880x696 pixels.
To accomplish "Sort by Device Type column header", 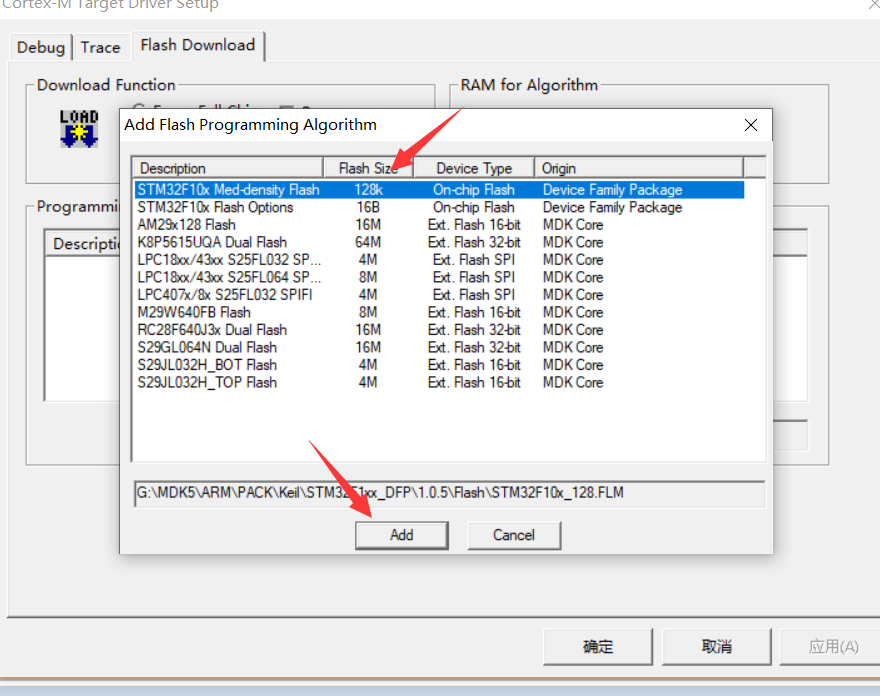I will tap(474, 168).
